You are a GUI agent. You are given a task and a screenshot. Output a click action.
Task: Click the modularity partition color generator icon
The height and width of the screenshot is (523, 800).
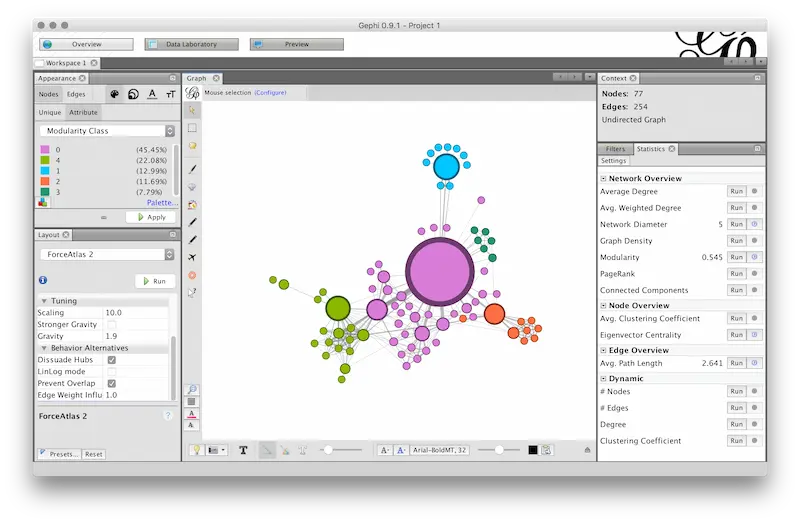click(x=43, y=203)
